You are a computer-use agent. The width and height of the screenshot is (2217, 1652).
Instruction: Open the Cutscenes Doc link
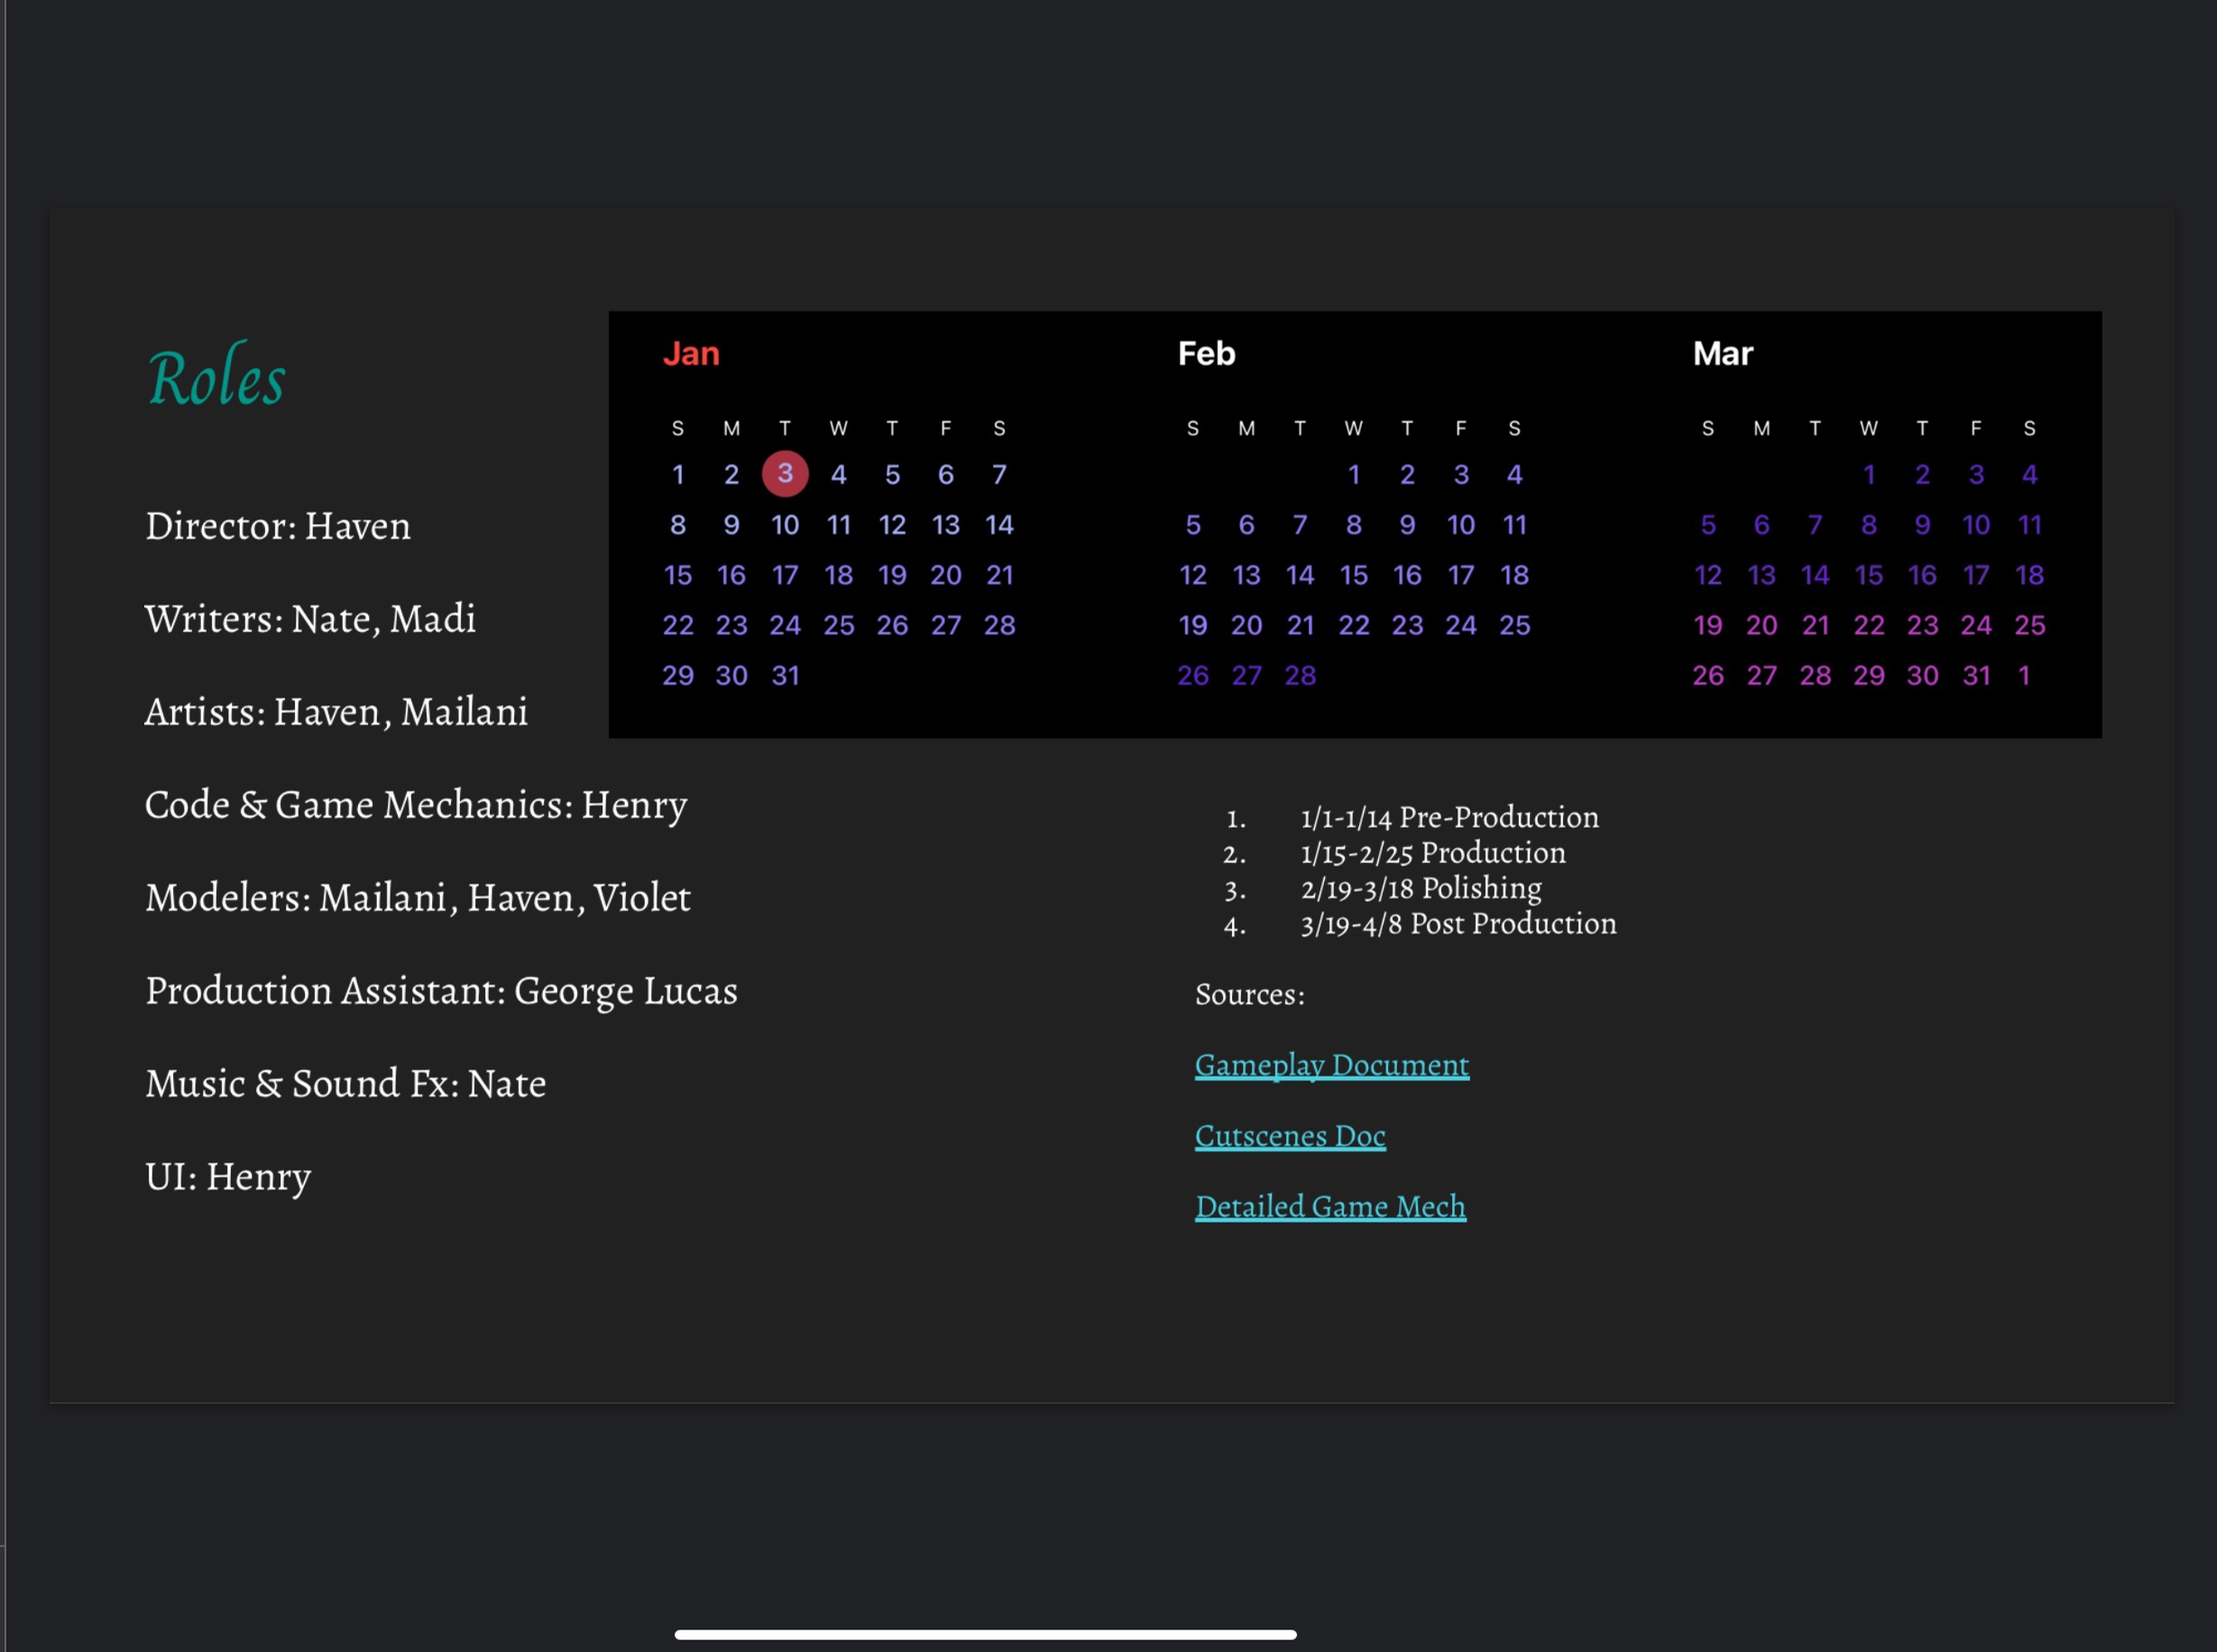1289,1136
